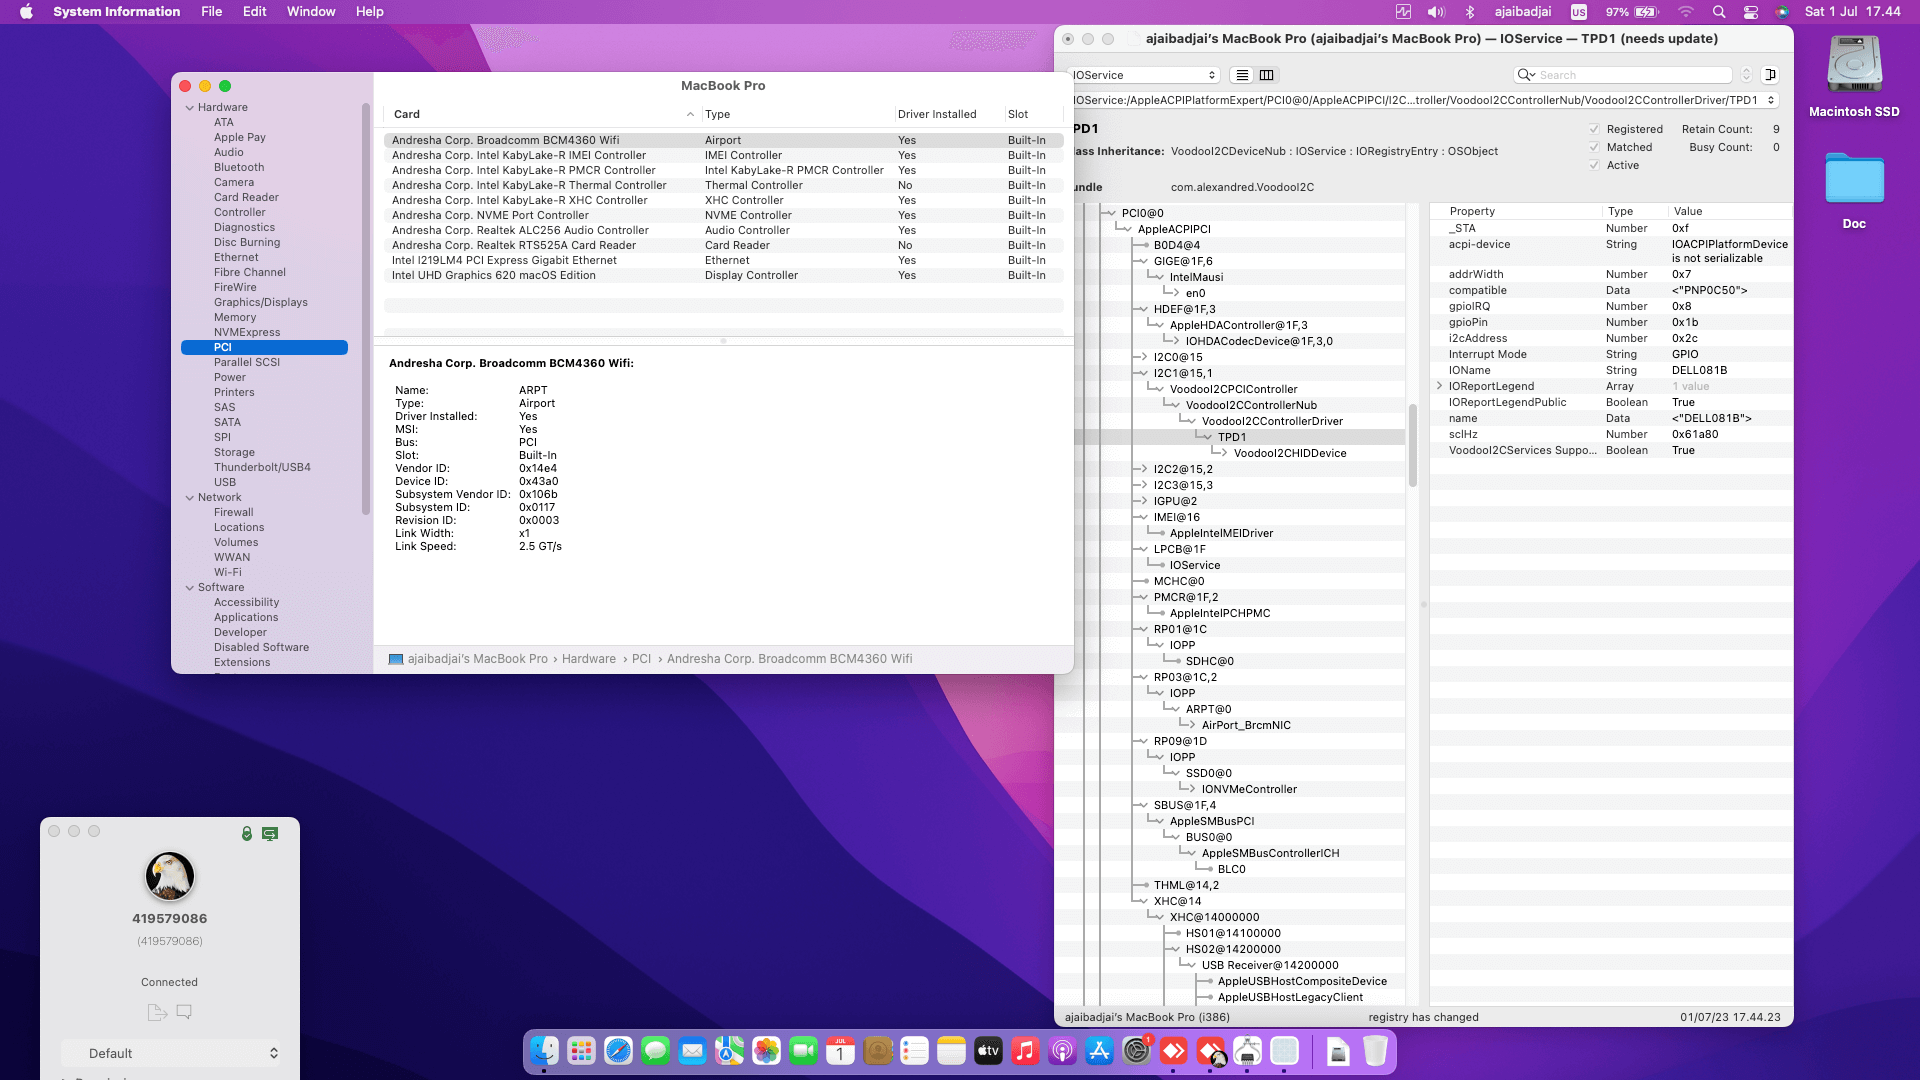Image resolution: width=1920 pixels, height=1080 pixels.
Task: Open the Window menu
Action: point(311,12)
